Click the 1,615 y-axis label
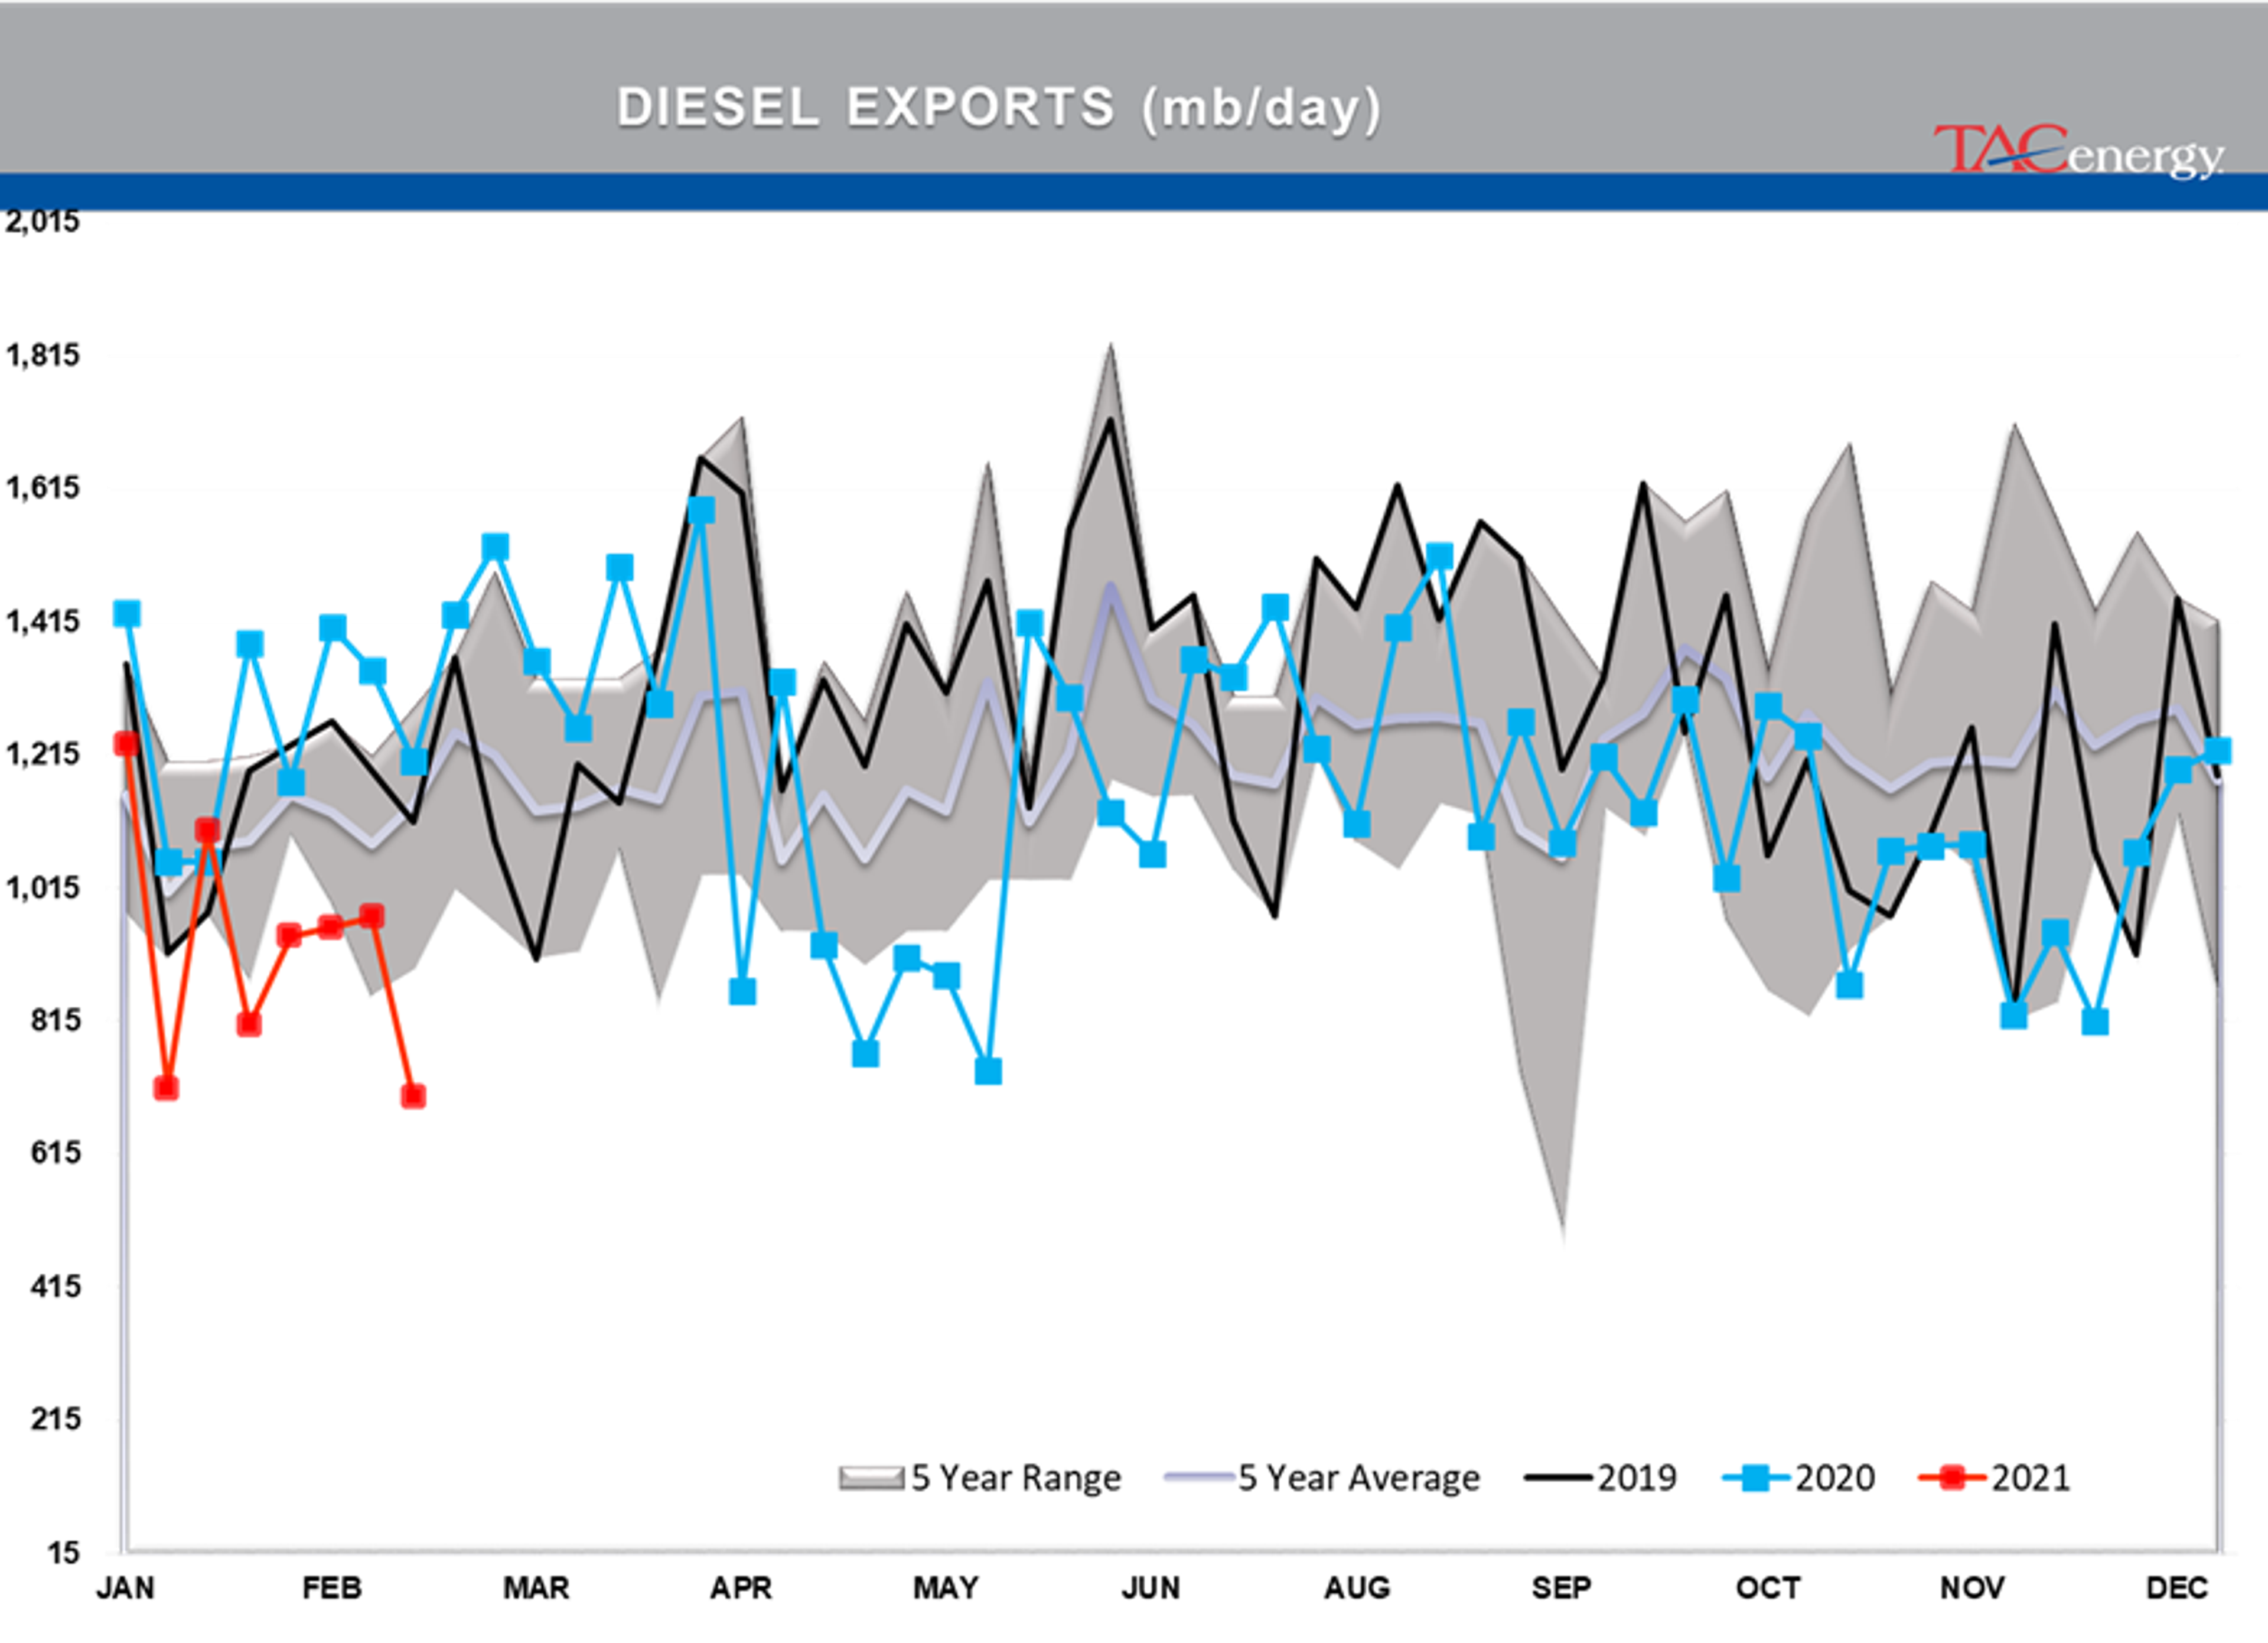Screen dimensions: 2268x1643 click(42, 488)
